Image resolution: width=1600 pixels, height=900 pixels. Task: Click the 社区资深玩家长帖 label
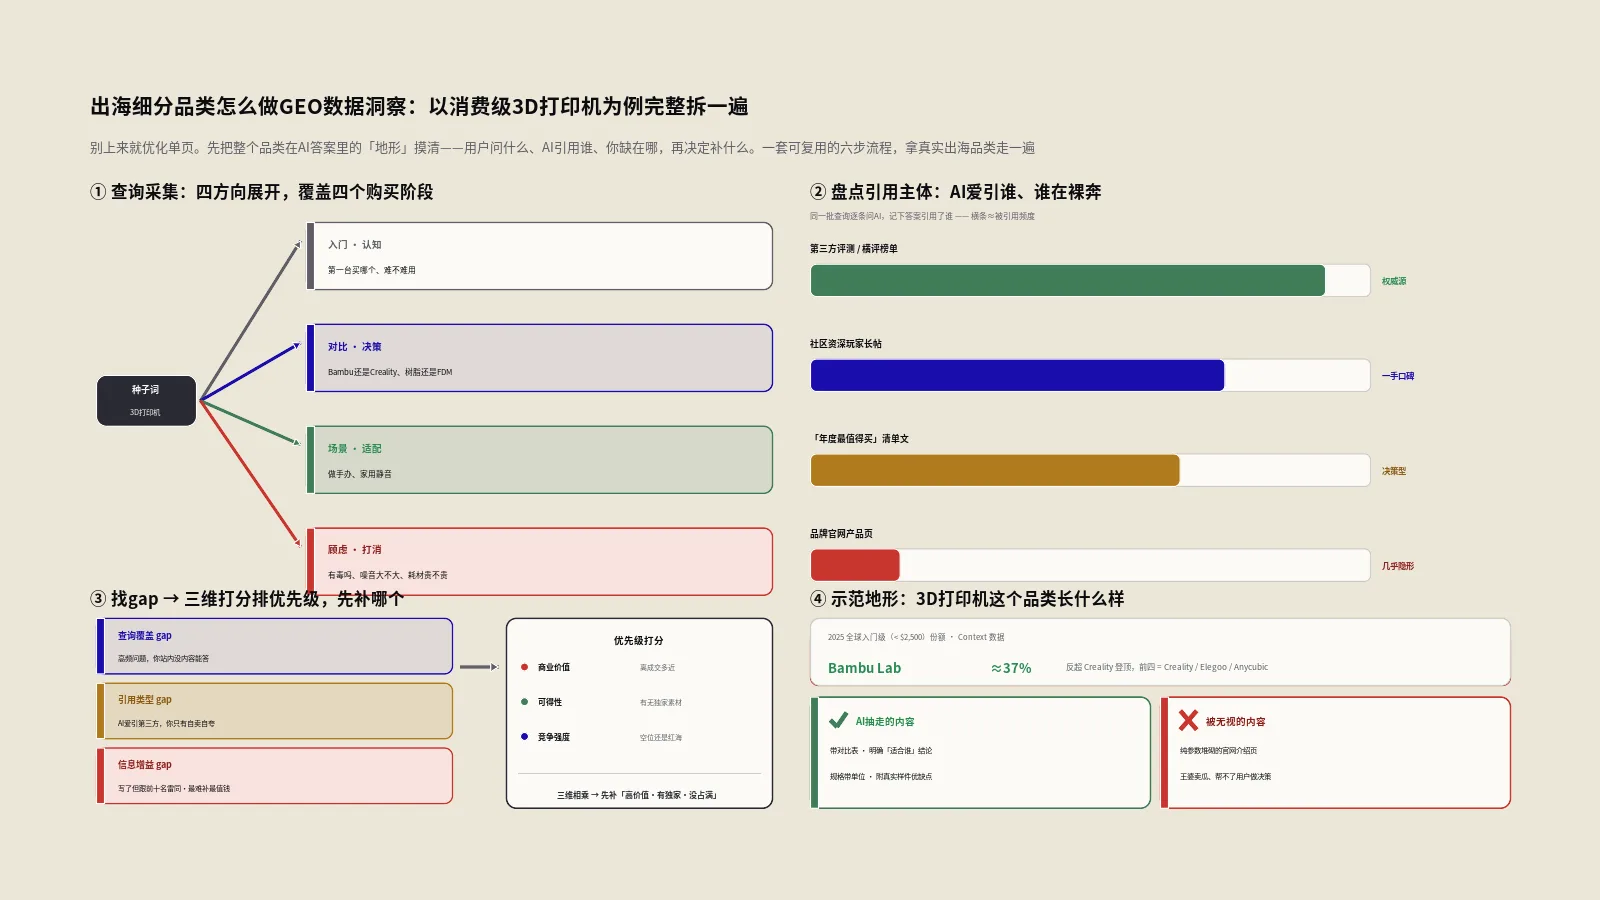(846, 344)
